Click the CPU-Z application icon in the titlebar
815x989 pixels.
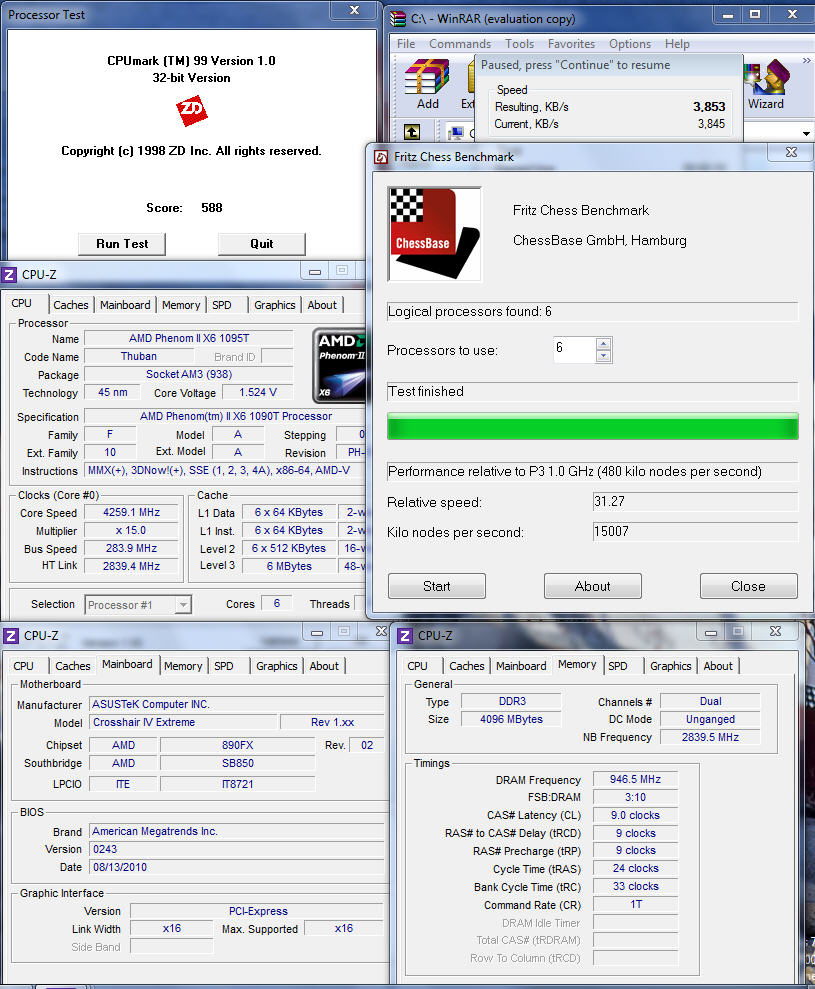coord(9,273)
